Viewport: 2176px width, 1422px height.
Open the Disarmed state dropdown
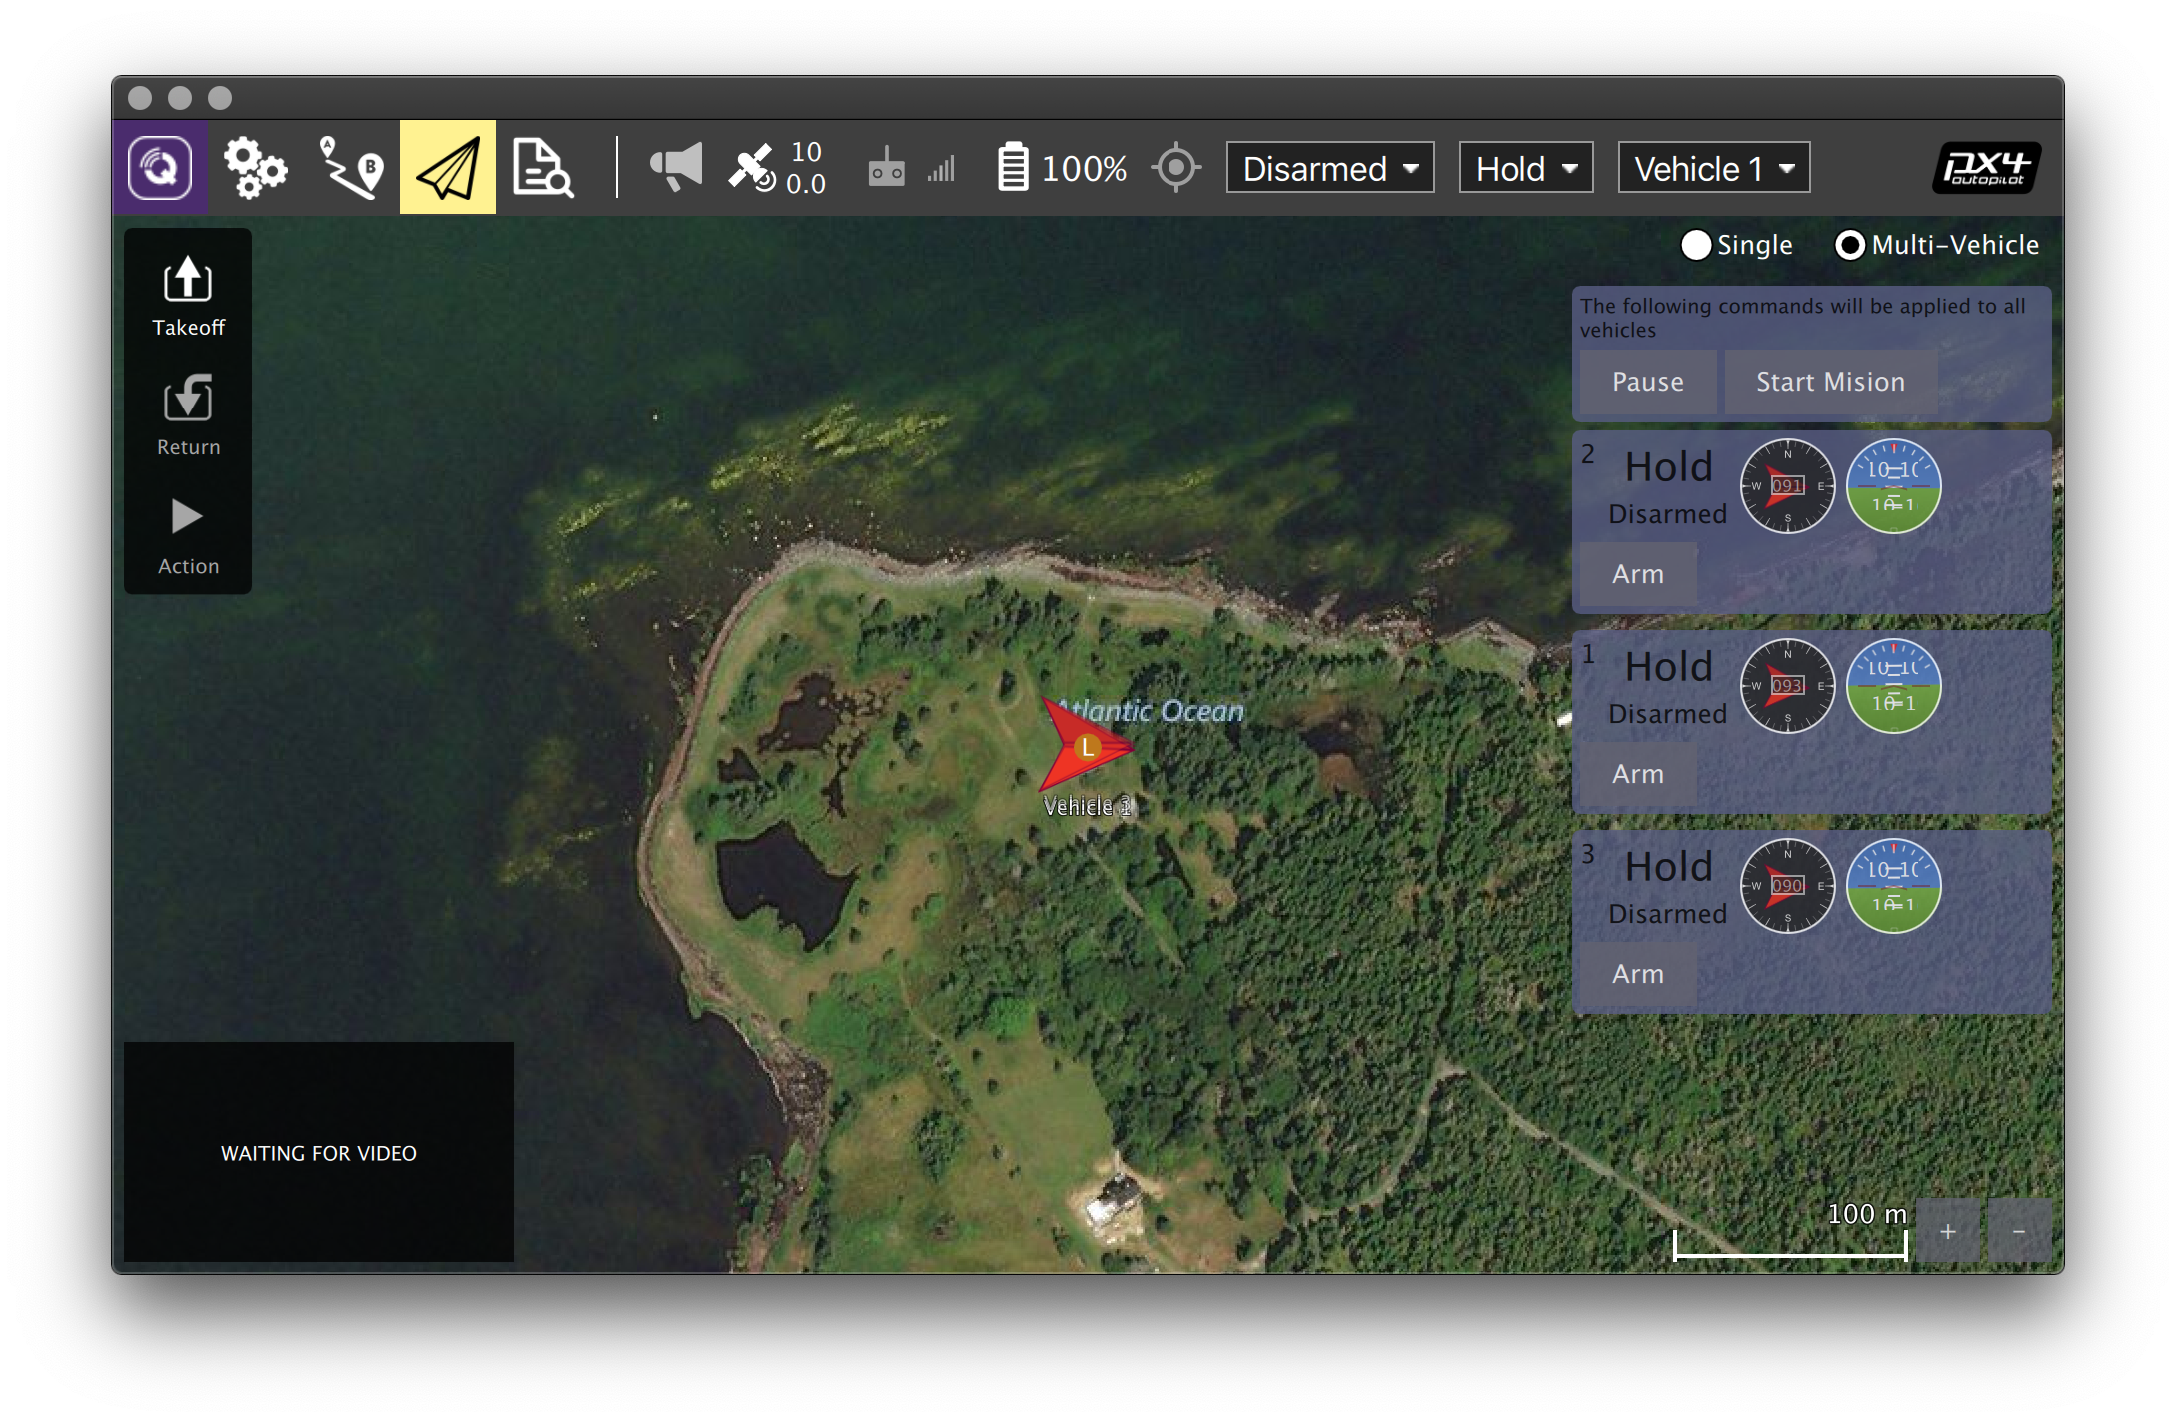[x=1330, y=168]
